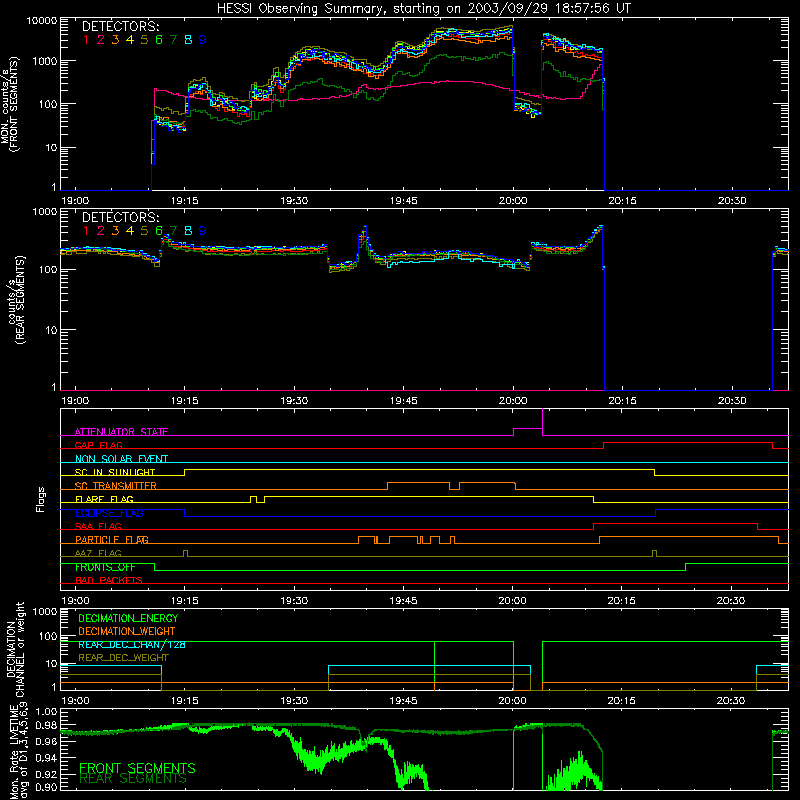The width and height of the screenshot is (800, 800).
Task: Click the 10000 tick on front segments axis
Action: pyautogui.click(x=42, y=20)
